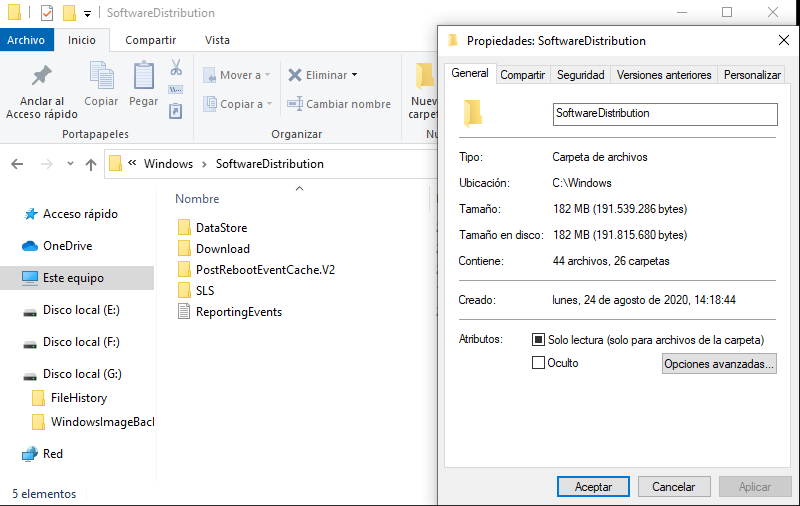The height and width of the screenshot is (506, 800).
Task: Click the copy path icon in Portapapeles
Action: pyautogui.click(x=176, y=90)
